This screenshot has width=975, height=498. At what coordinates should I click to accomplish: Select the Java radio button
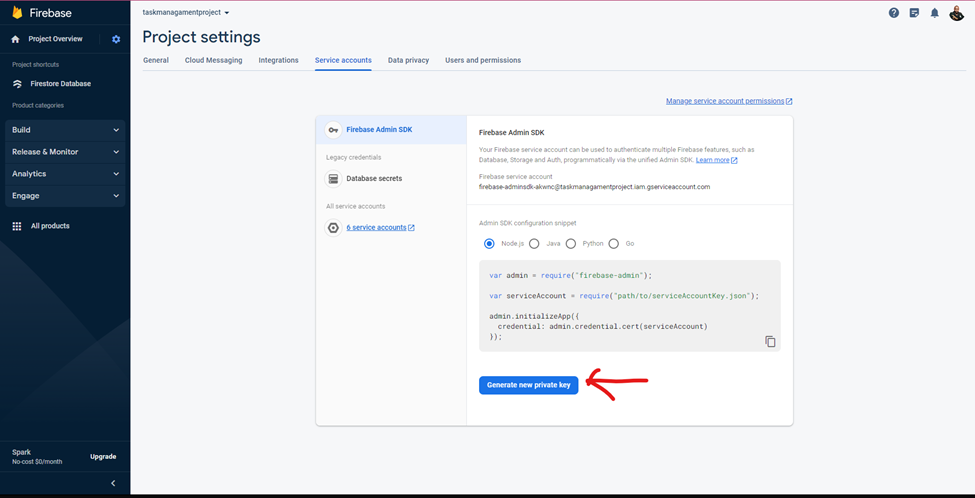coord(534,244)
